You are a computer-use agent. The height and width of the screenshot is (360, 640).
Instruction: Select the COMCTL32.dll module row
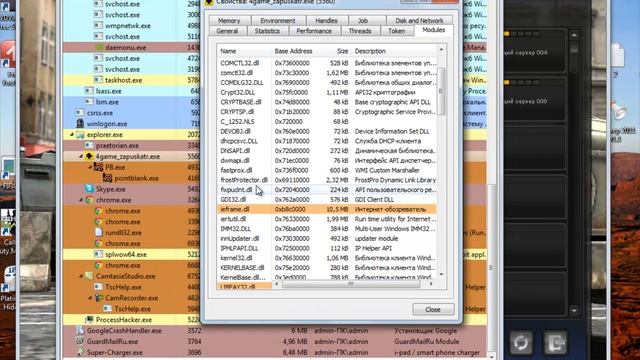coord(327,63)
